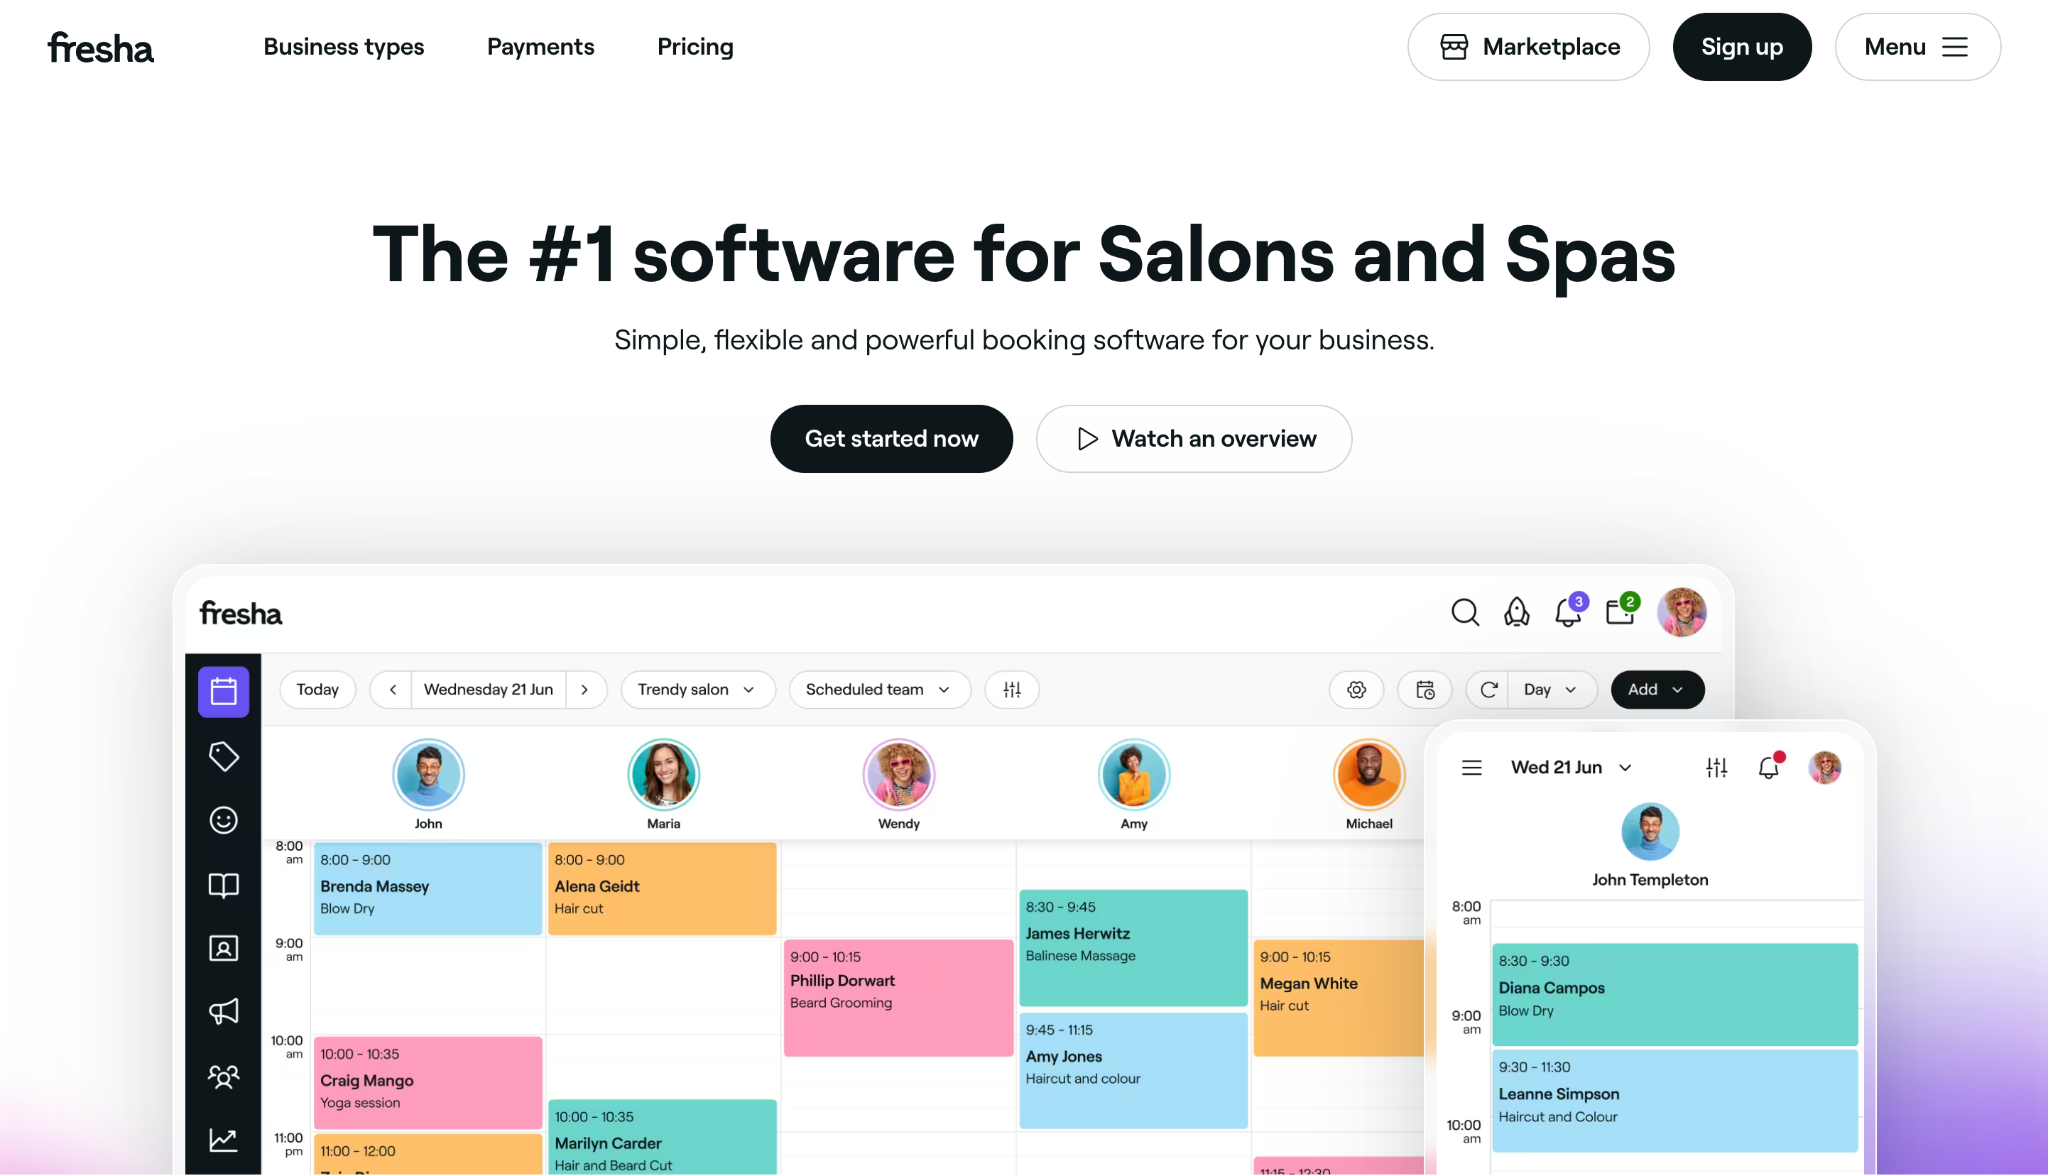Select Business types in the navigation

[343, 46]
